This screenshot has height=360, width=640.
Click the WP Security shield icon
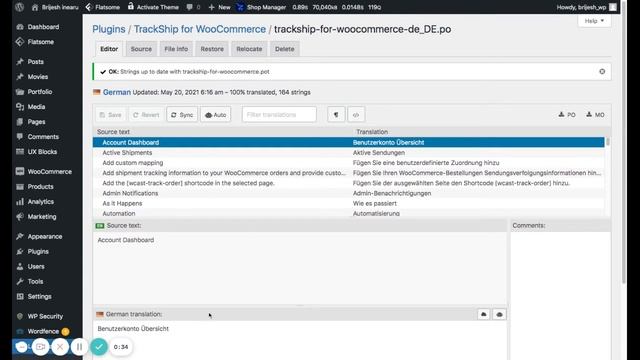click(x=20, y=316)
